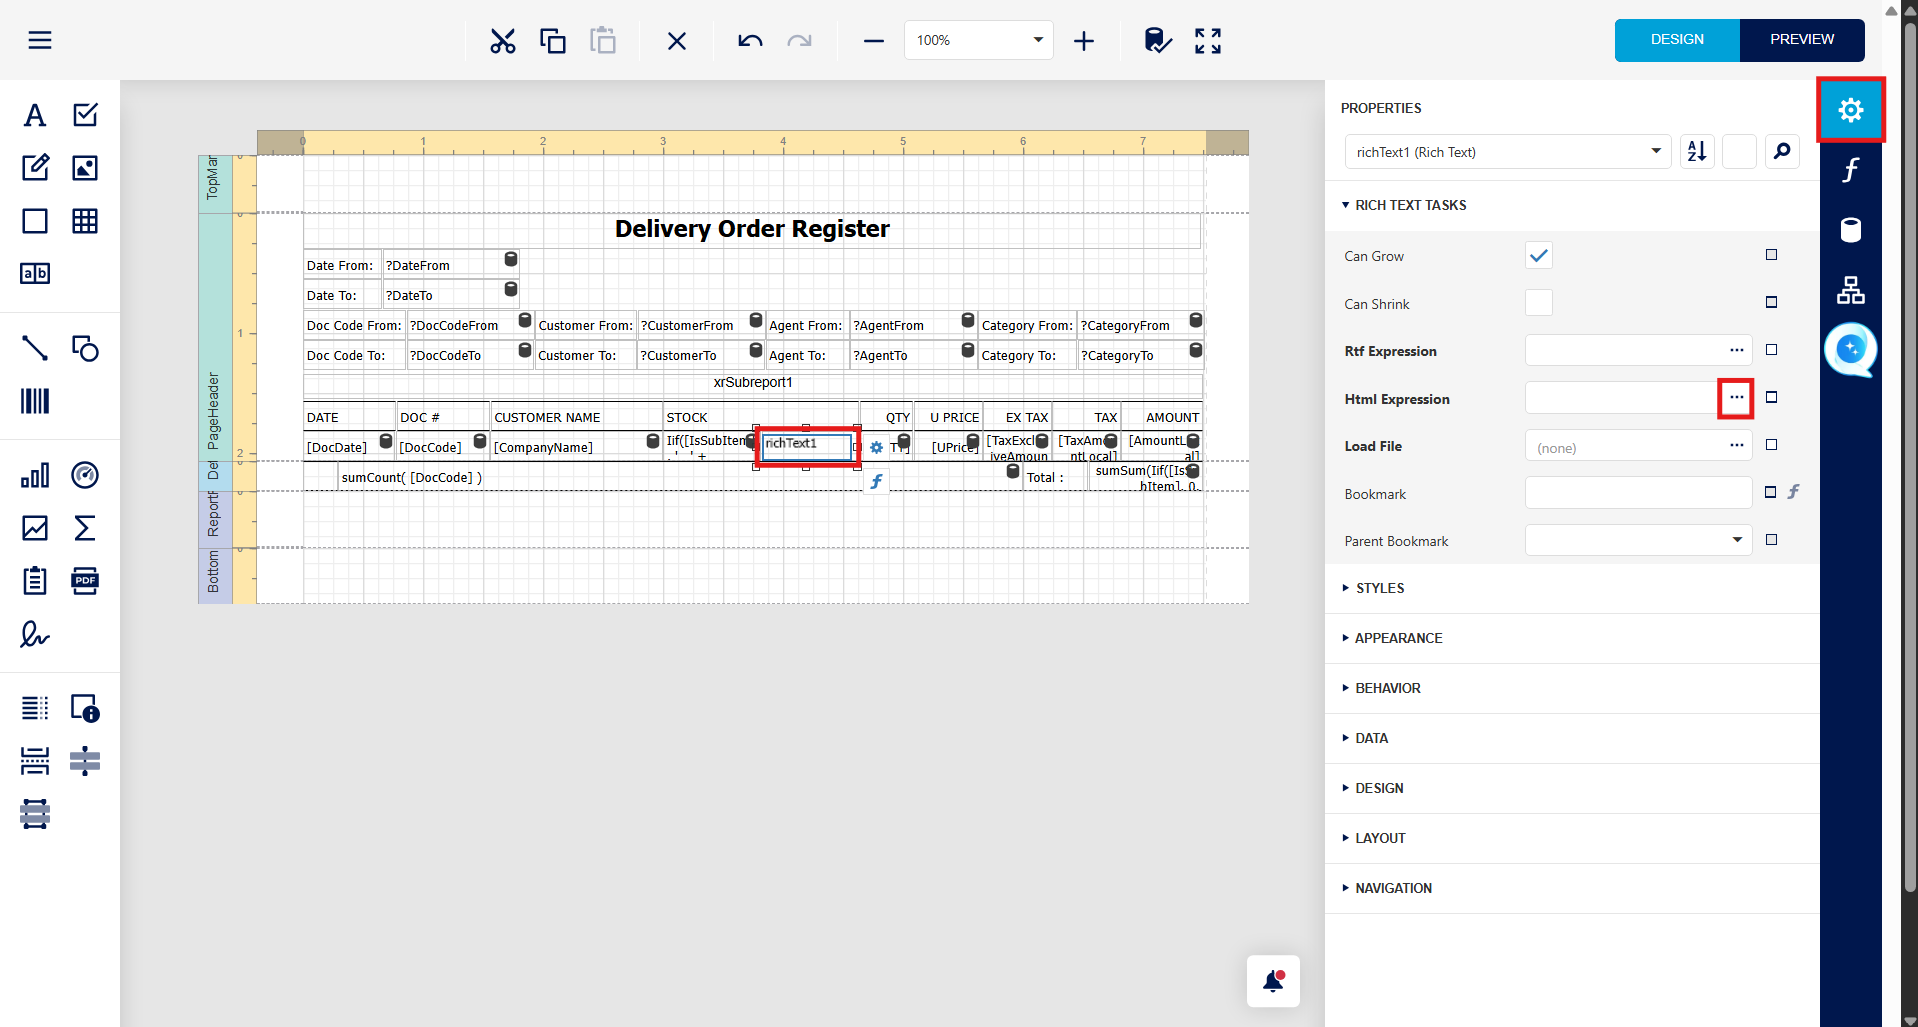Switch to the PREVIEW tab

click(x=1801, y=40)
